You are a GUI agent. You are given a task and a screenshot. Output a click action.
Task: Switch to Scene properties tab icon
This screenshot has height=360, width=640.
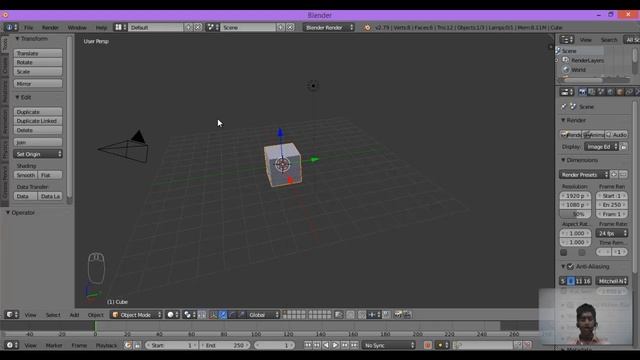(601, 92)
